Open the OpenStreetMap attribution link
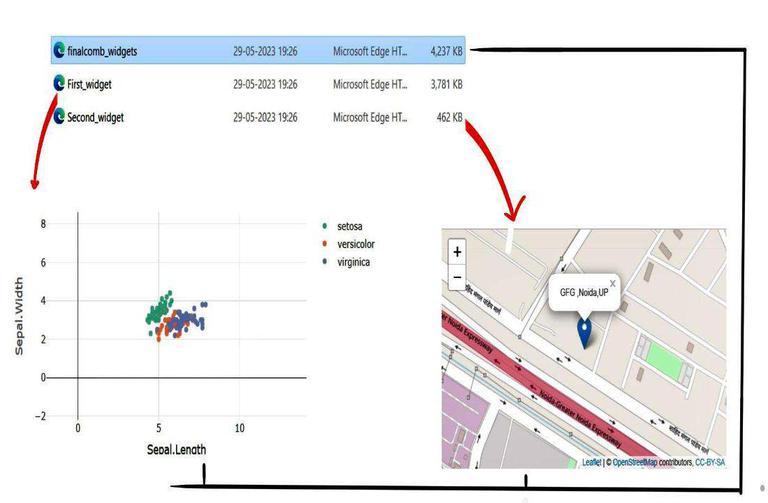The image size is (768, 503). (x=635, y=462)
